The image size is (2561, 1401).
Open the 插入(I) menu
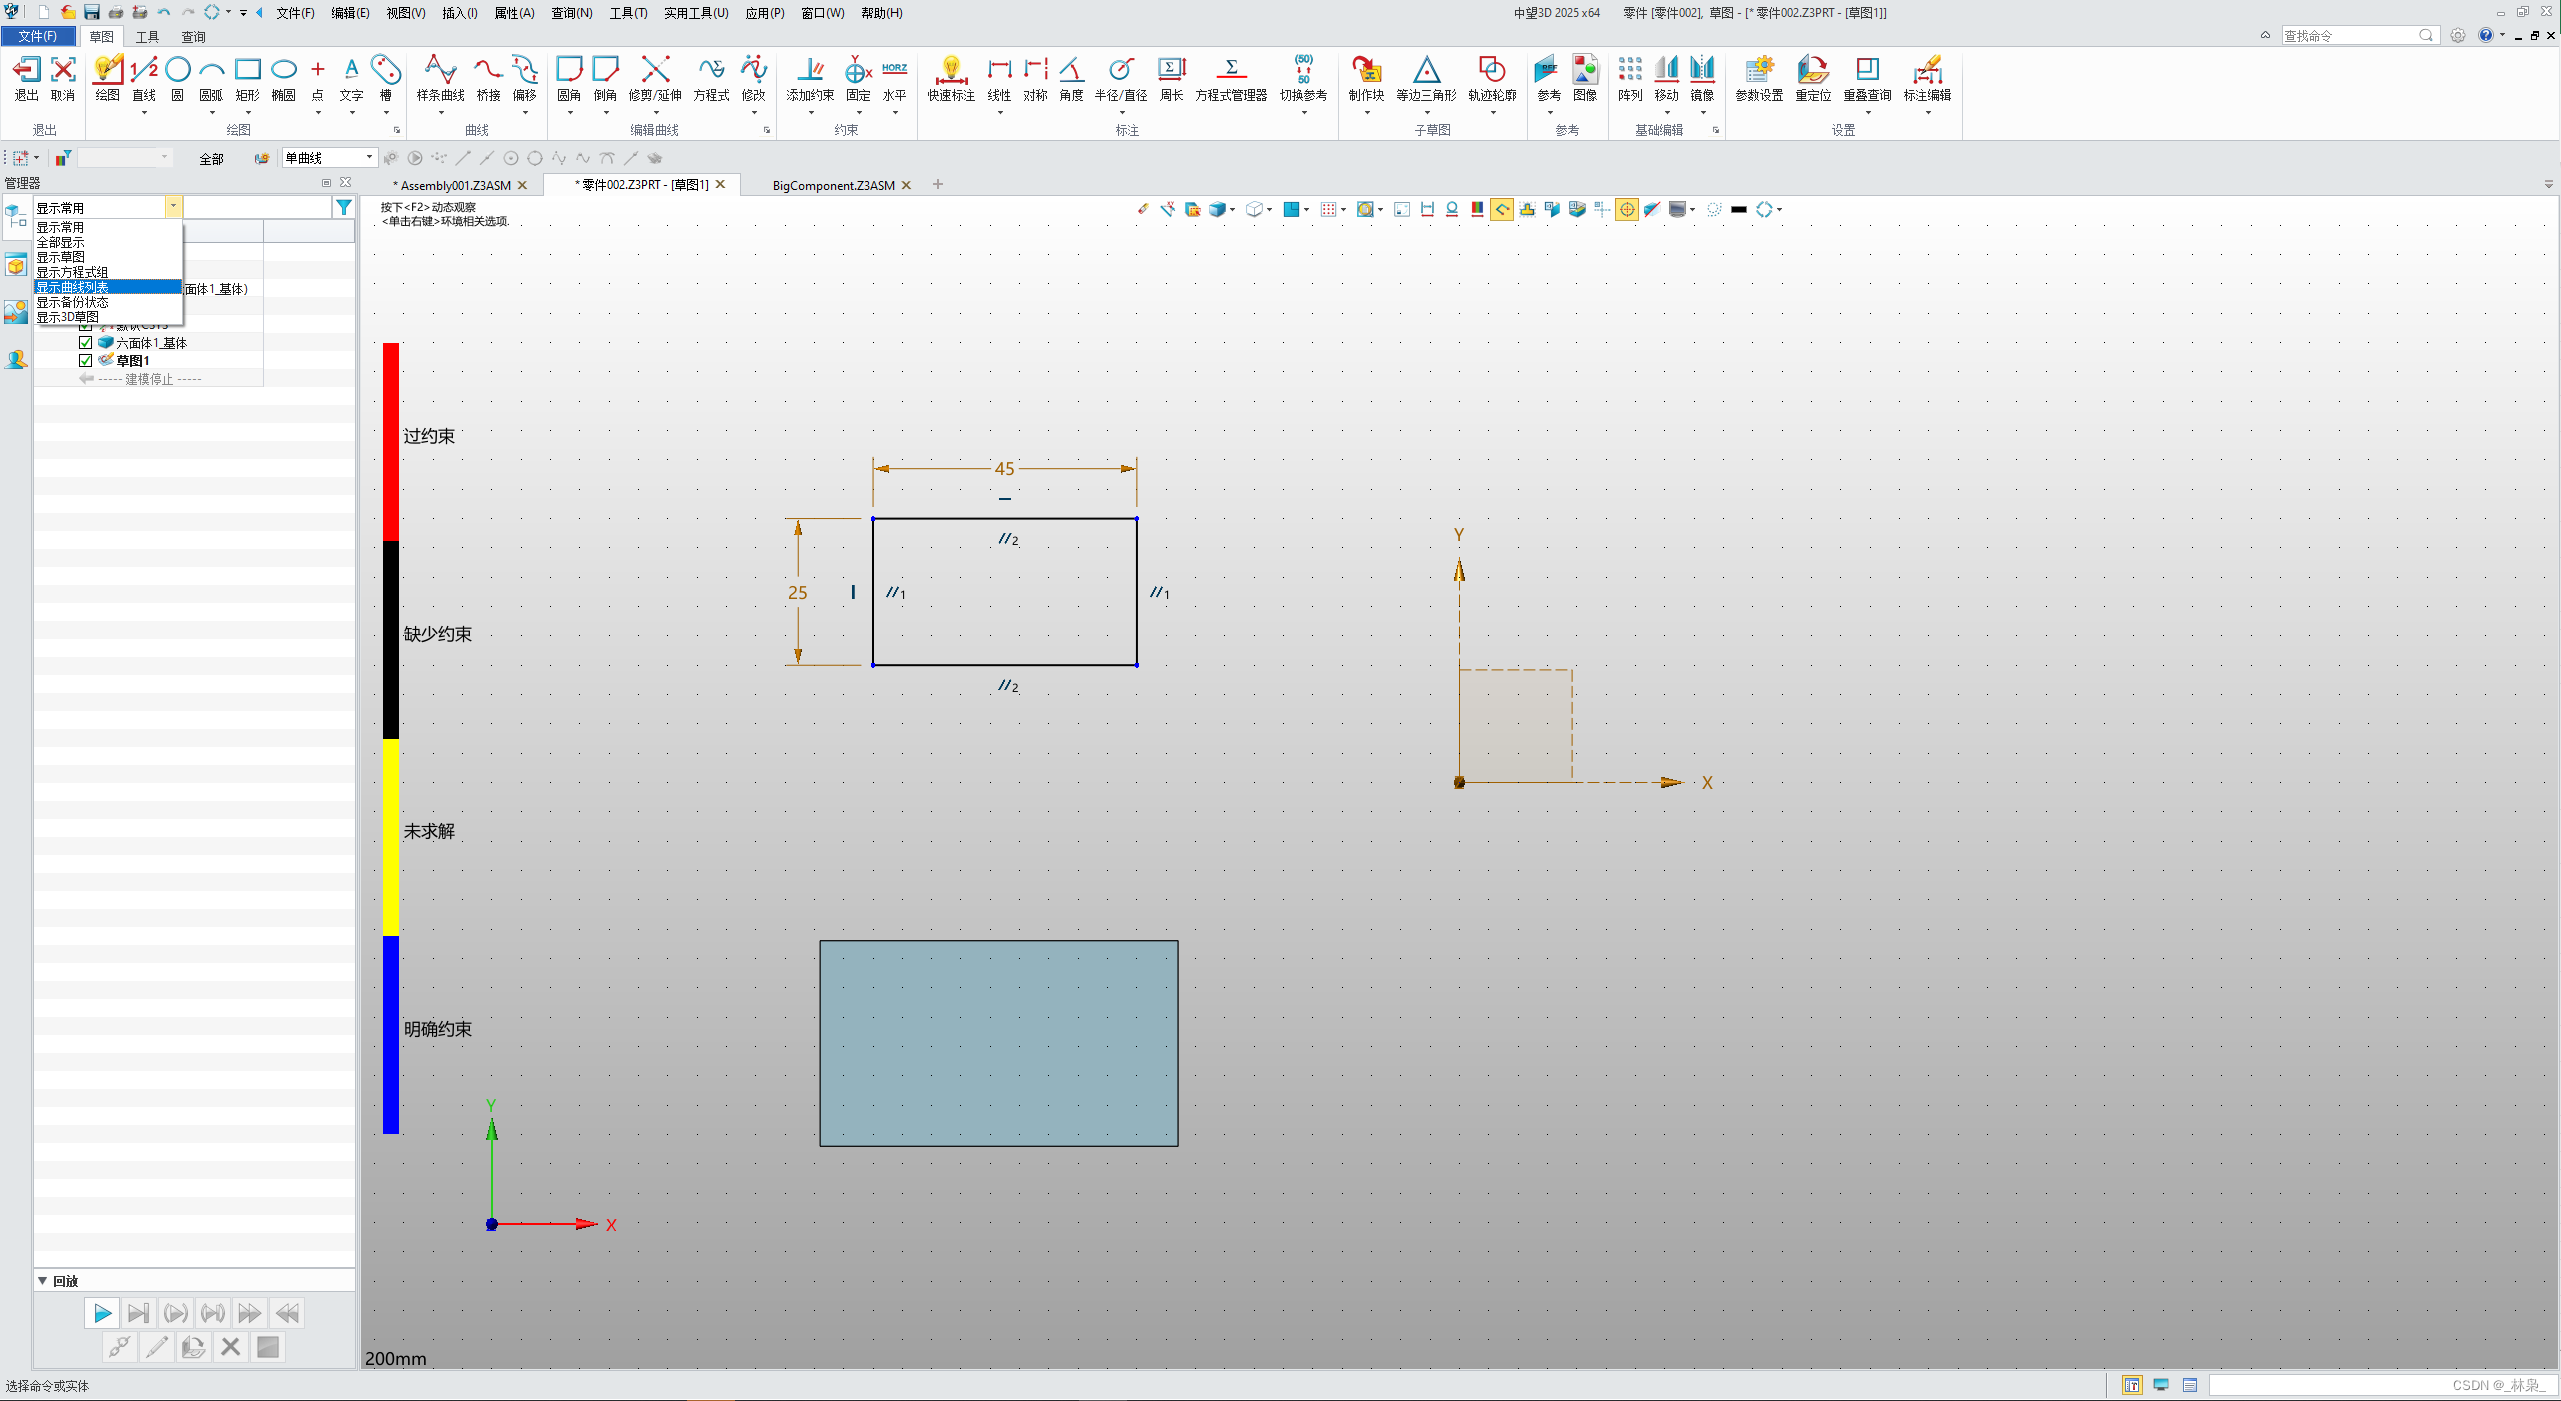pos(459,13)
